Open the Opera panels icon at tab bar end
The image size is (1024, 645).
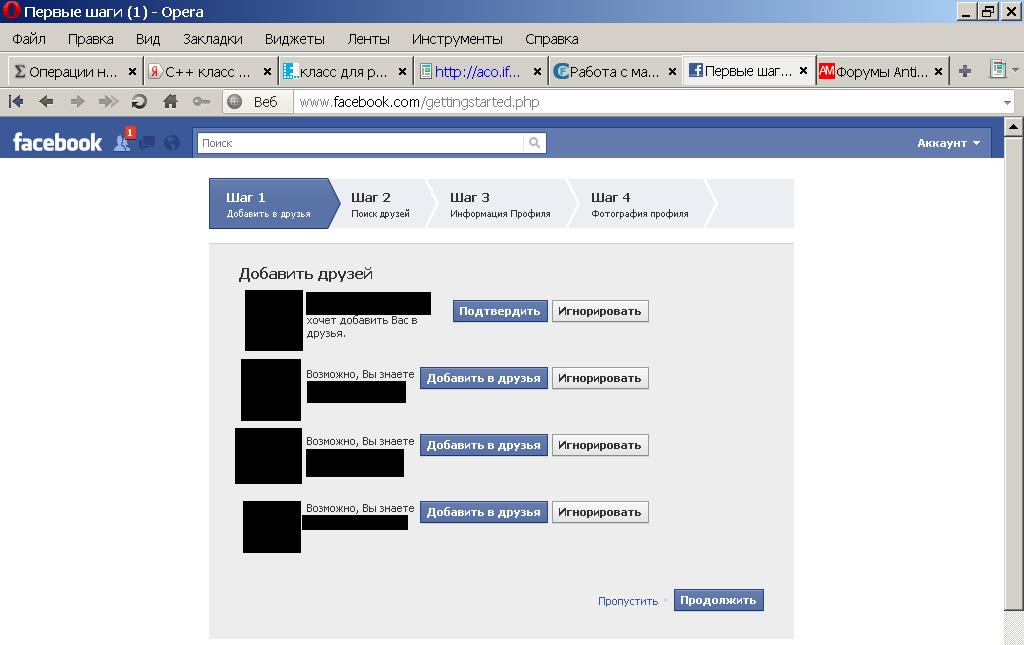[998, 69]
